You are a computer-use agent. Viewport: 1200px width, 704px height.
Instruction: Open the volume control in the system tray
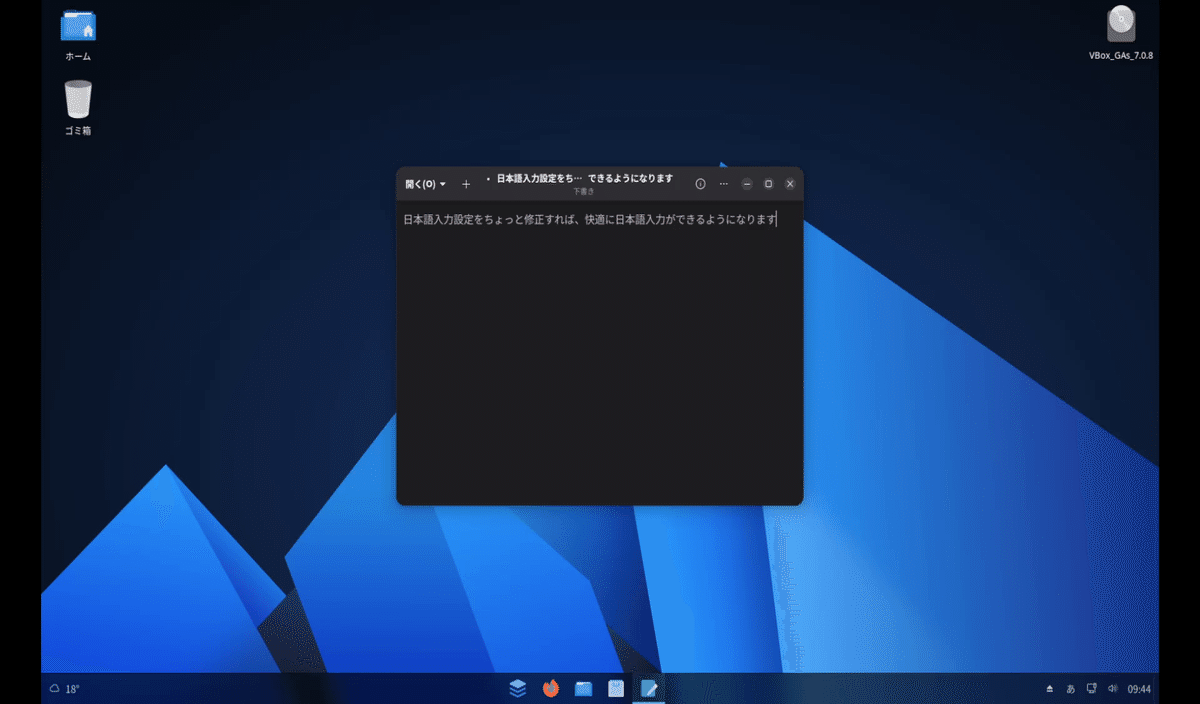[1114, 689]
